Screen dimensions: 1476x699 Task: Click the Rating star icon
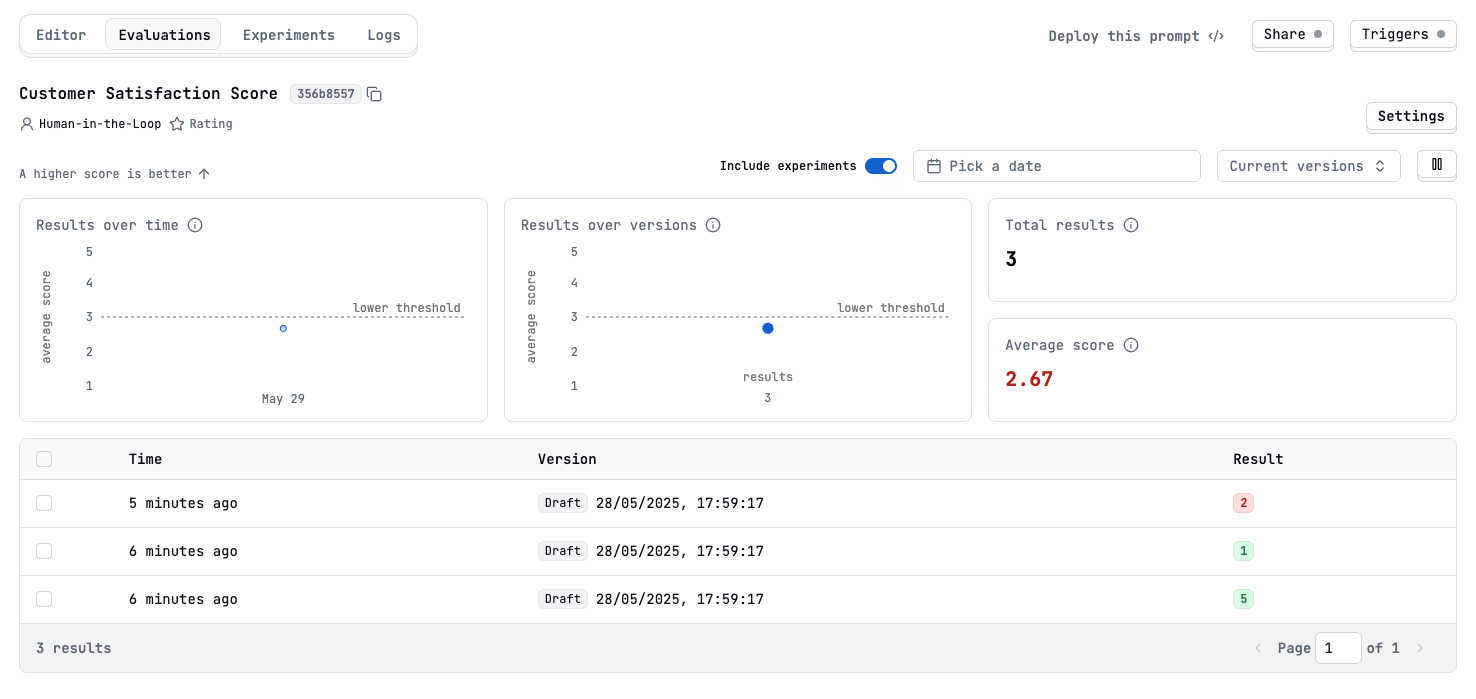click(177, 124)
